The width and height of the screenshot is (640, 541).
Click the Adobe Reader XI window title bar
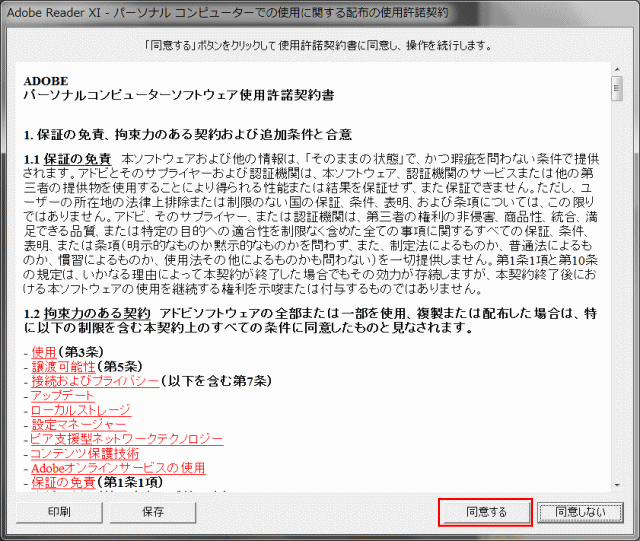point(320,13)
